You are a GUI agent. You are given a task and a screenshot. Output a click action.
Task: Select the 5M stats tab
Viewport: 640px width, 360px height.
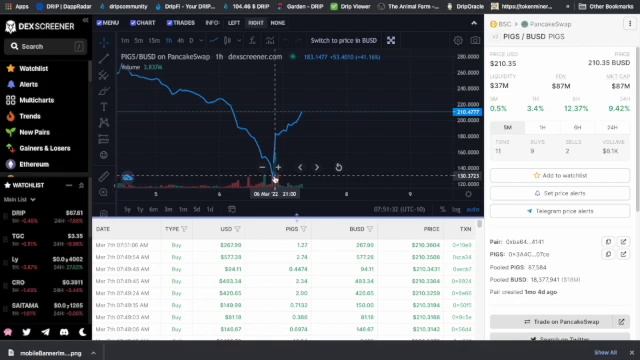507,127
